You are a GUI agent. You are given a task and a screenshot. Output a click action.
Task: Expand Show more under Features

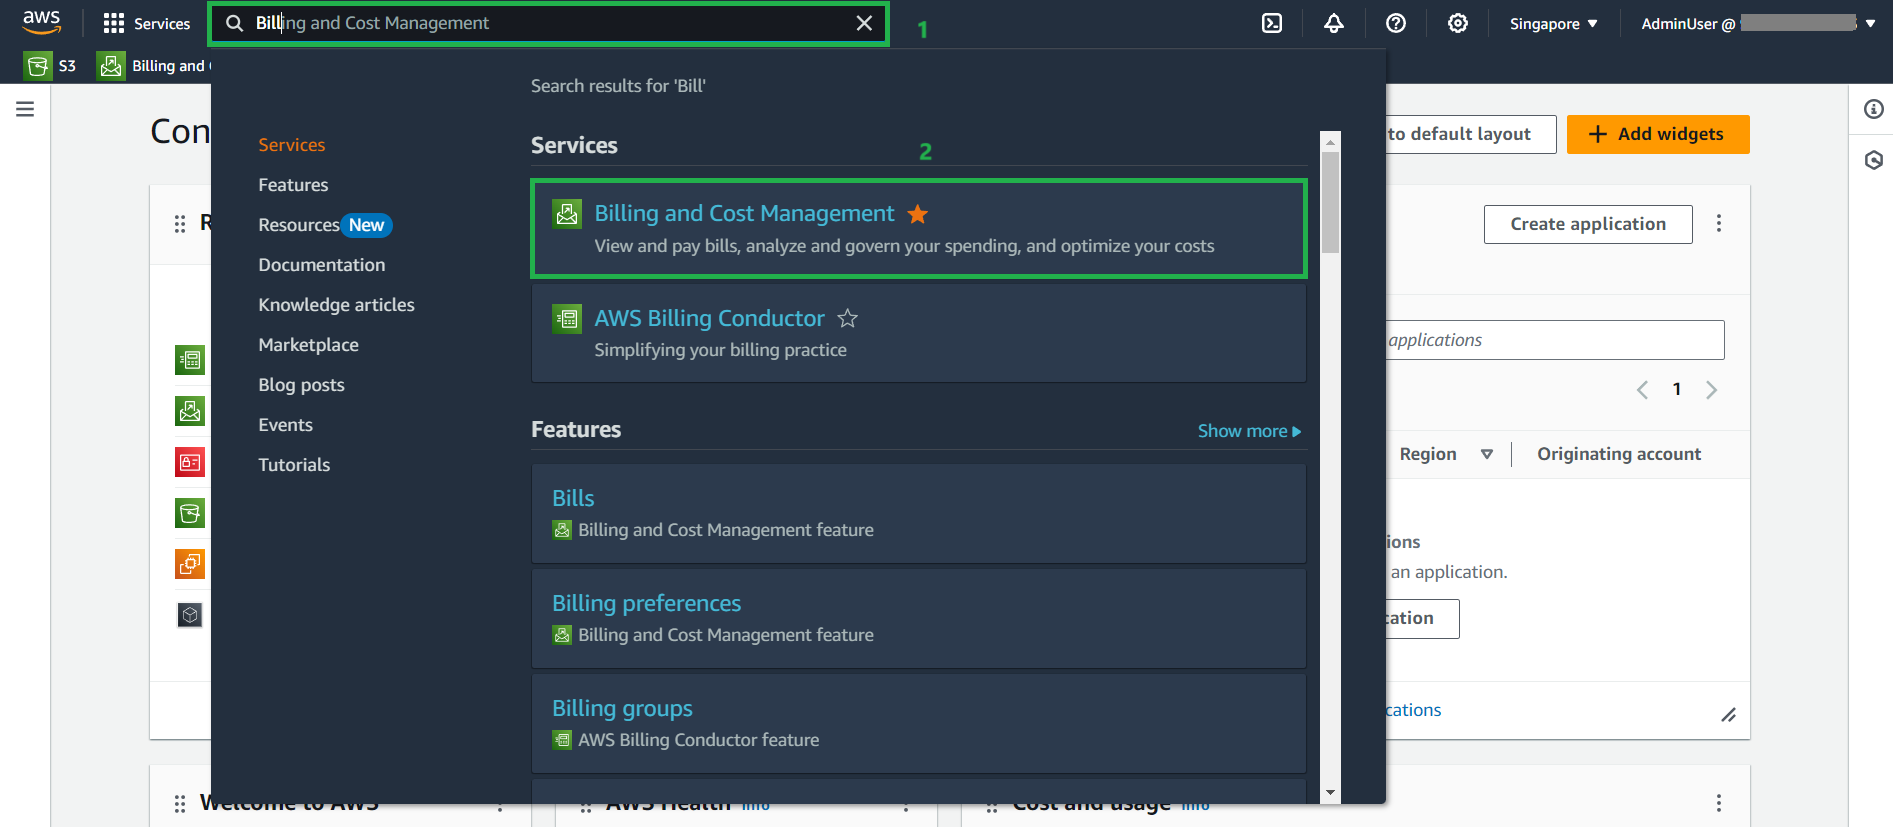click(x=1249, y=431)
